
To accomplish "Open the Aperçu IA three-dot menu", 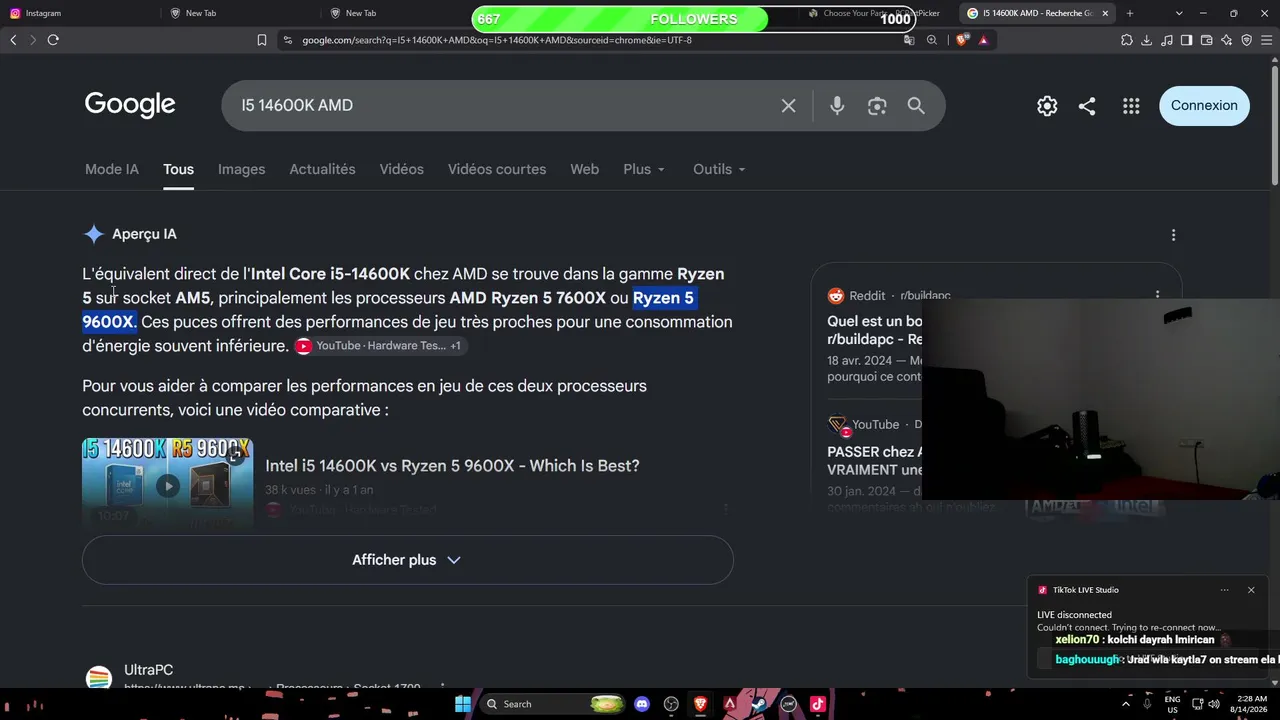I will pyautogui.click(x=1173, y=235).
